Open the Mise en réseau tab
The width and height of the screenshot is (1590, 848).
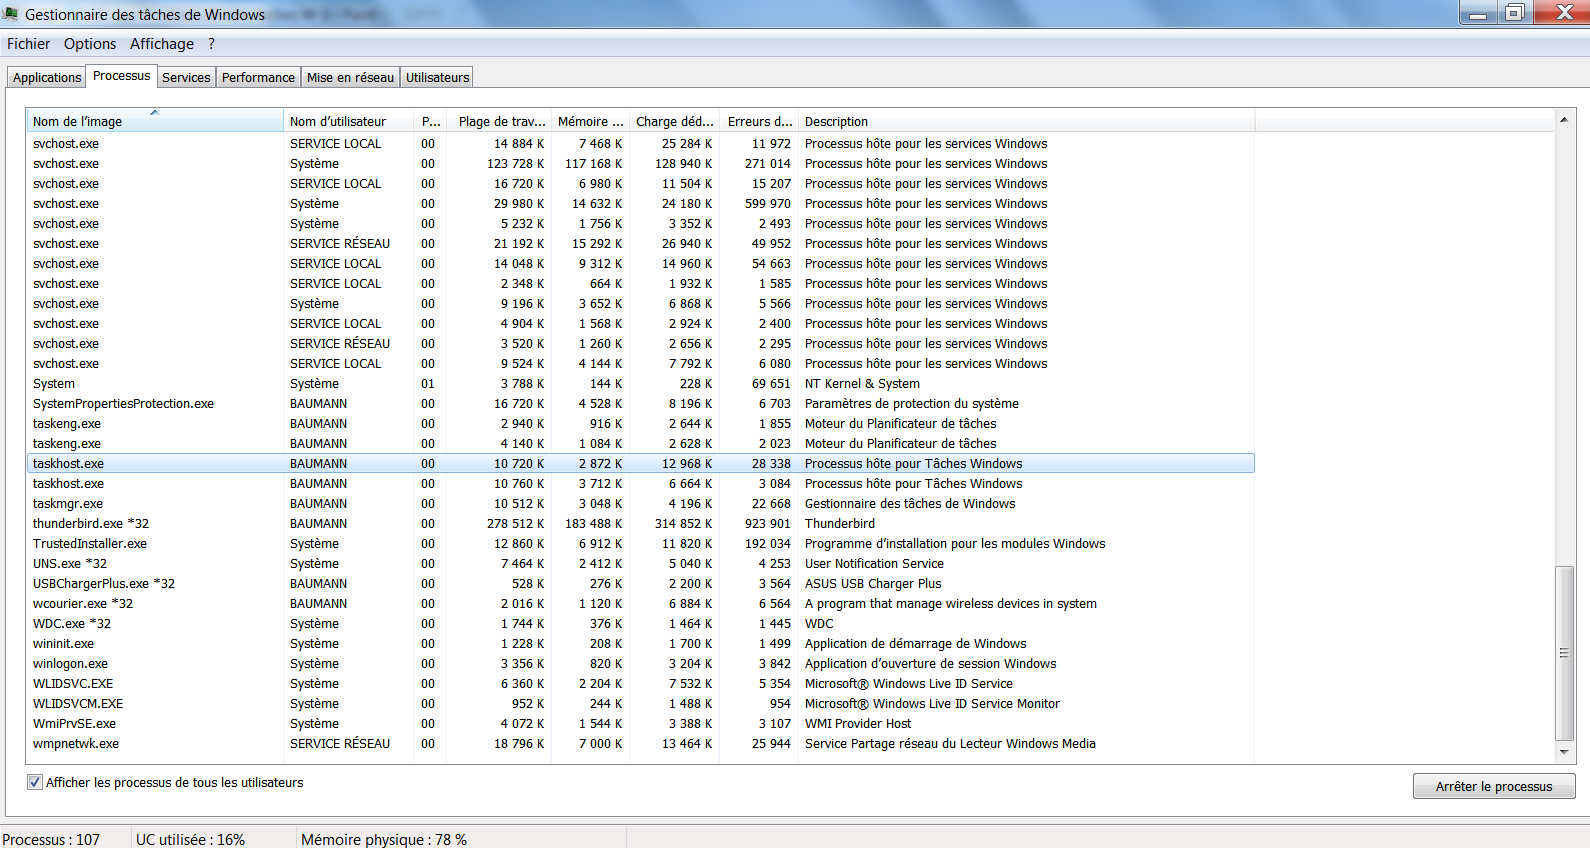pos(350,77)
